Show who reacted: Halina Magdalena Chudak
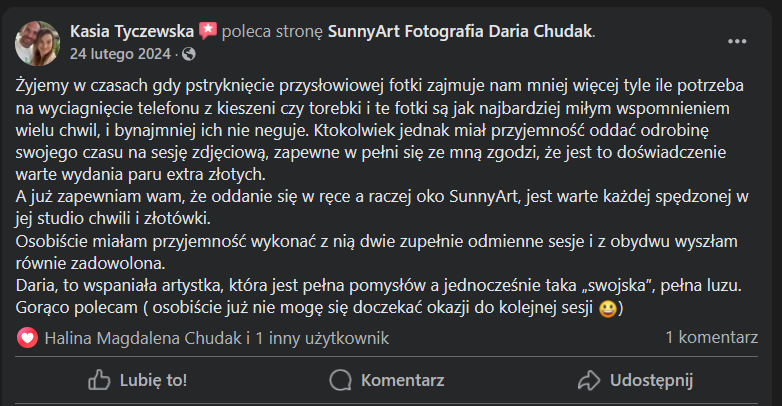Viewport: 782px width, 406px height. click(142, 338)
